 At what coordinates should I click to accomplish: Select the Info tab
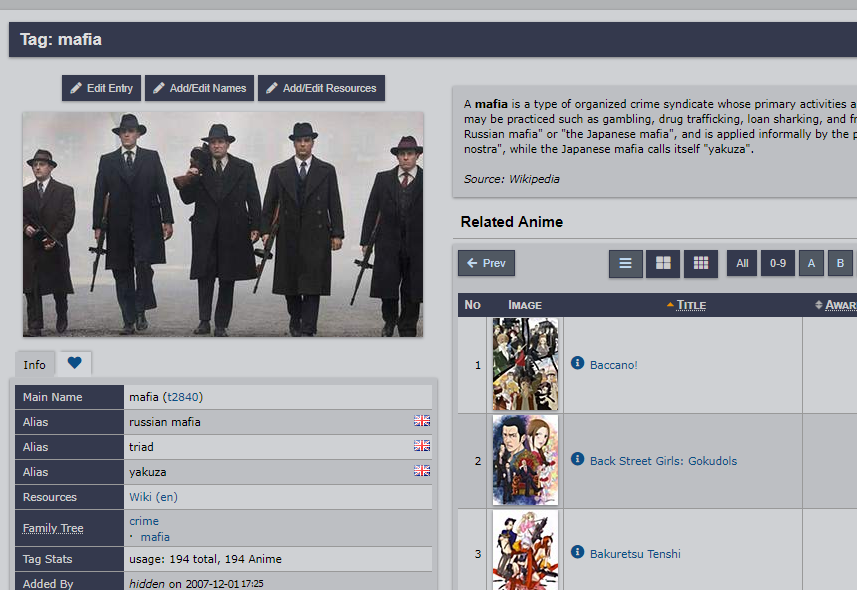(35, 364)
